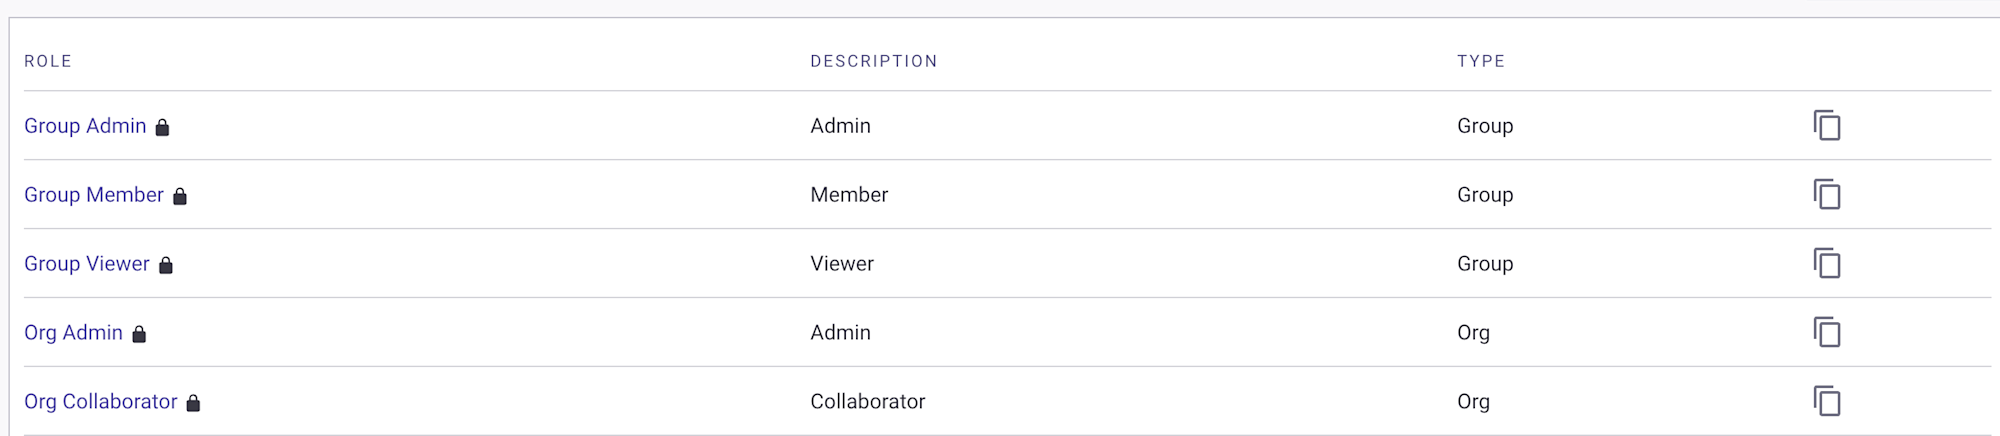
Task: Open the Org Admin role
Action: [73, 333]
